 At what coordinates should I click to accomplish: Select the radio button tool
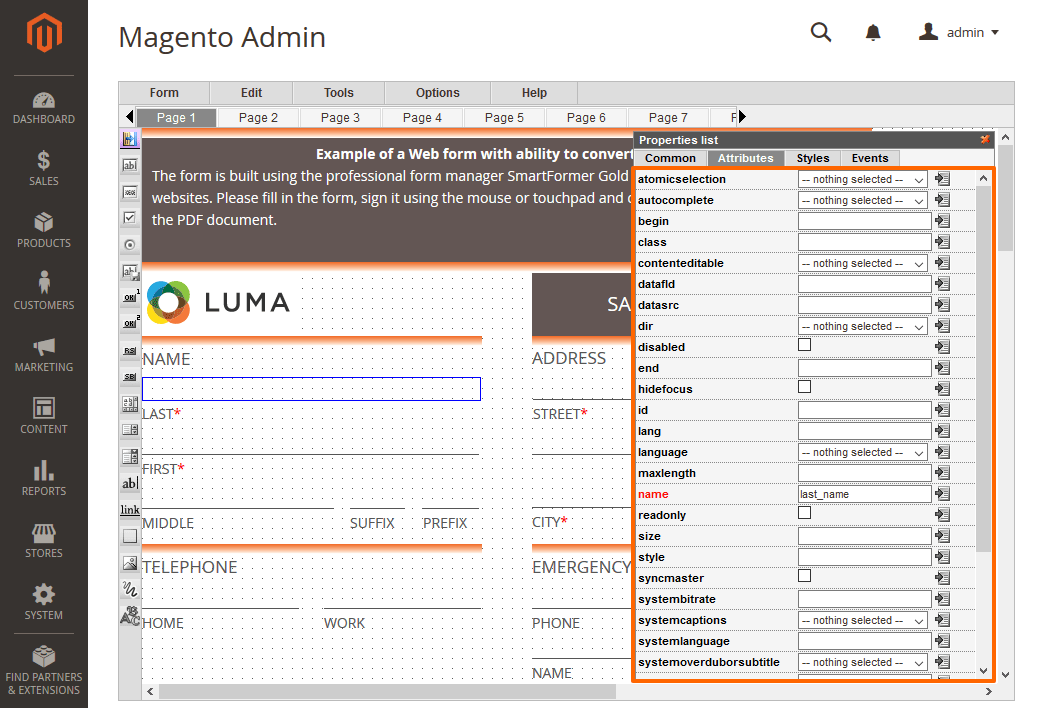point(129,243)
